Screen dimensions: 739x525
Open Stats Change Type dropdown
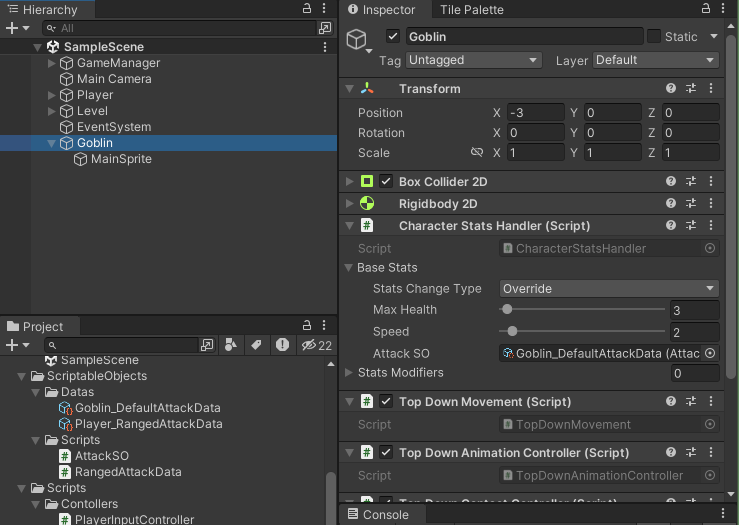(608, 288)
